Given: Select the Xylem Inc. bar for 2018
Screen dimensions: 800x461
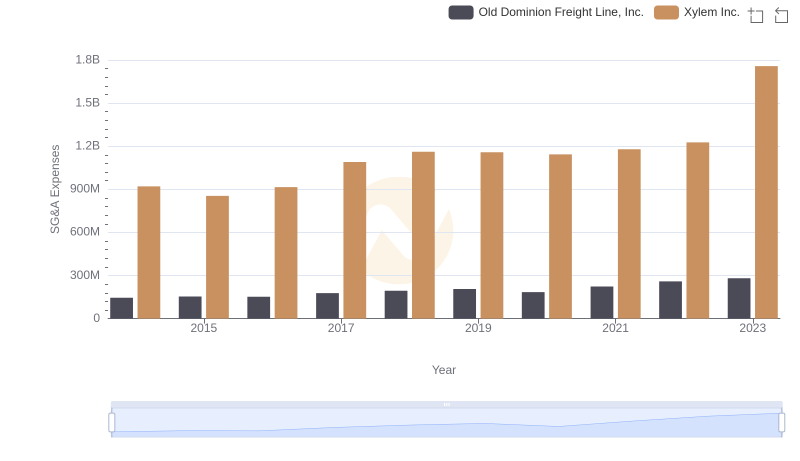Looking at the screenshot, I should [423, 235].
